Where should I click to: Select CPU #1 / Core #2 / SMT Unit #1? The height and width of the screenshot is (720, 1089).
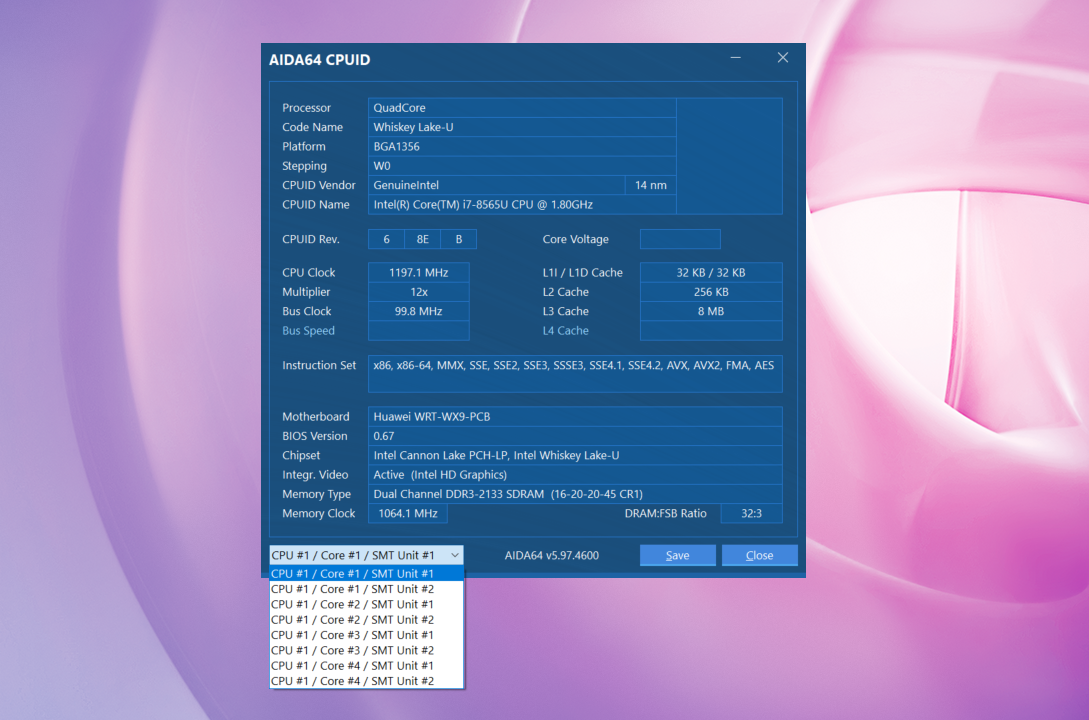367,604
